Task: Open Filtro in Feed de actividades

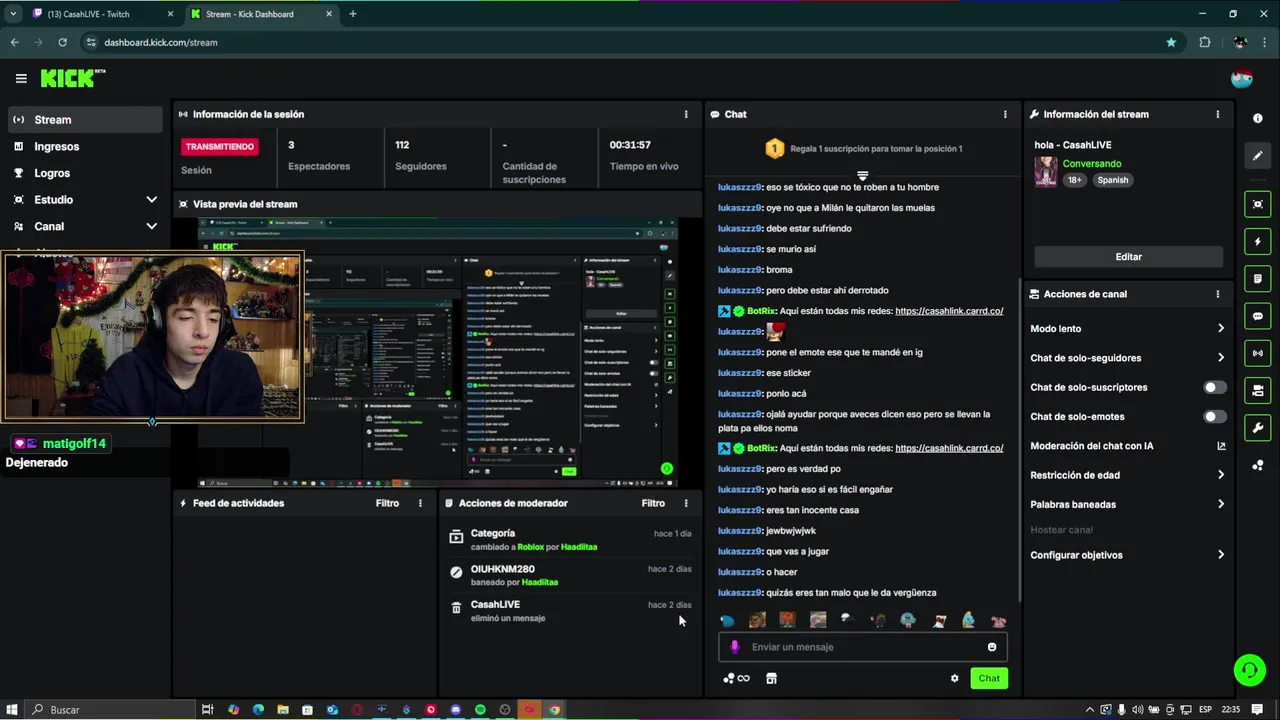Action: point(387,503)
